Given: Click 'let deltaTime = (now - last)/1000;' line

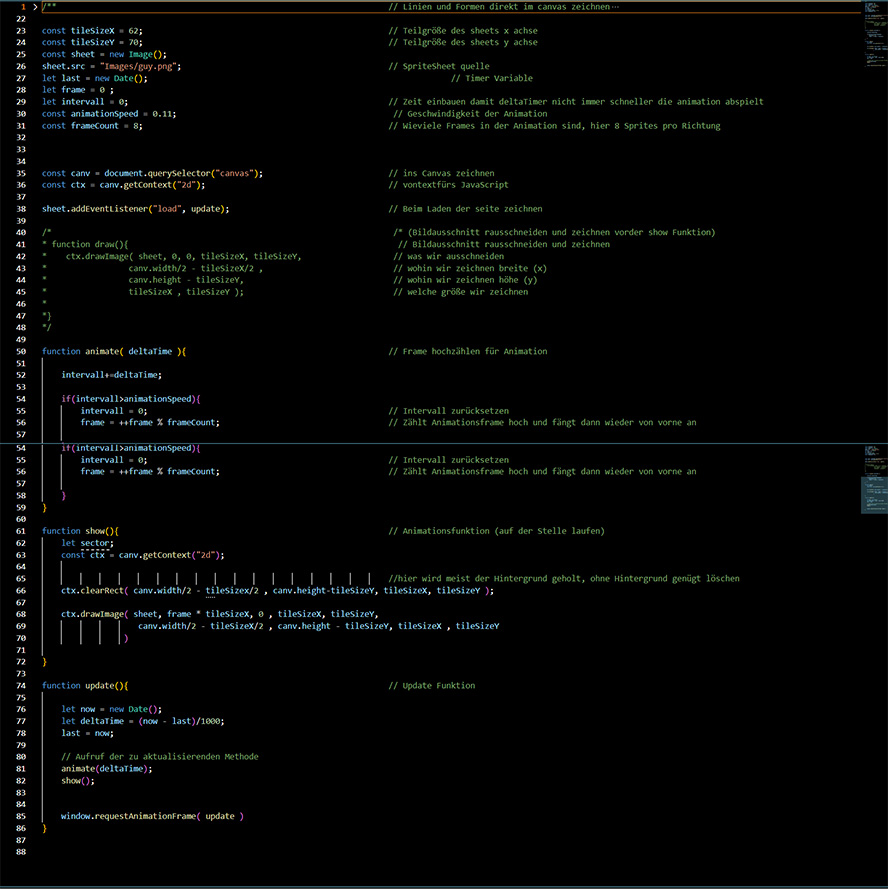Looking at the screenshot, I should click(142, 721).
